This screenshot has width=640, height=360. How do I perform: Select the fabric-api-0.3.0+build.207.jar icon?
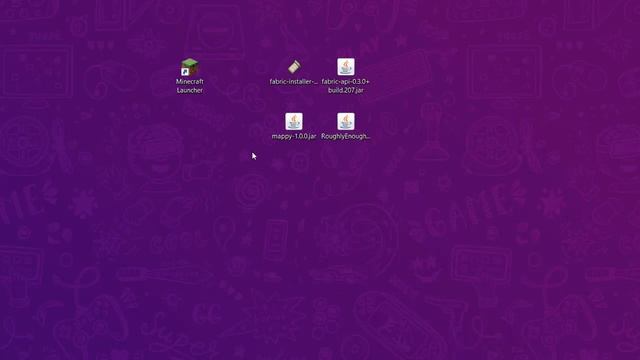(346, 67)
